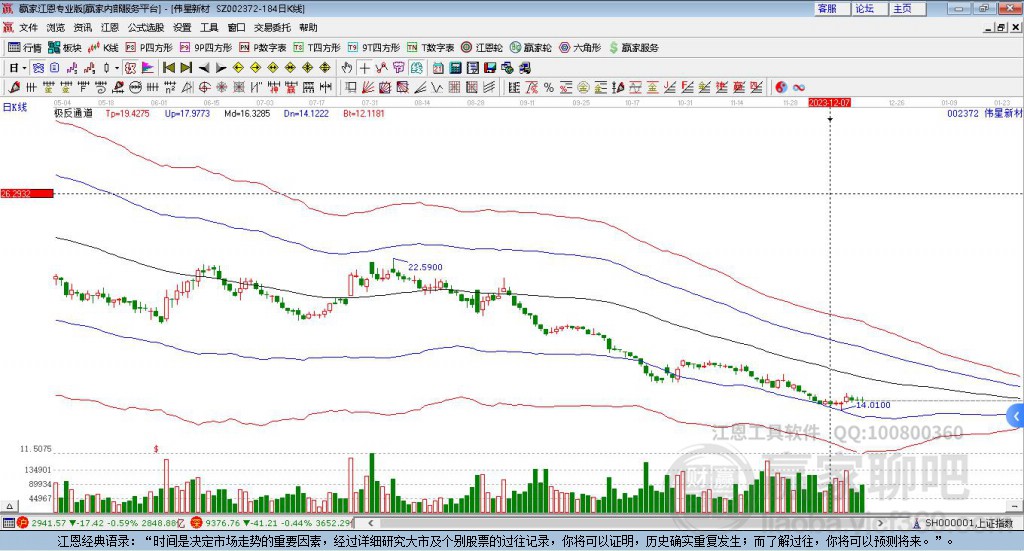Toggle the crosshair cursor tool
The width and height of the screenshot is (1024, 551).
coord(365,68)
